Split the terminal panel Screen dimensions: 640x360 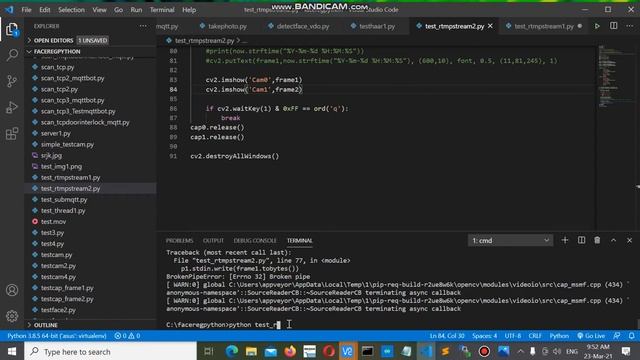[x=581, y=240]
